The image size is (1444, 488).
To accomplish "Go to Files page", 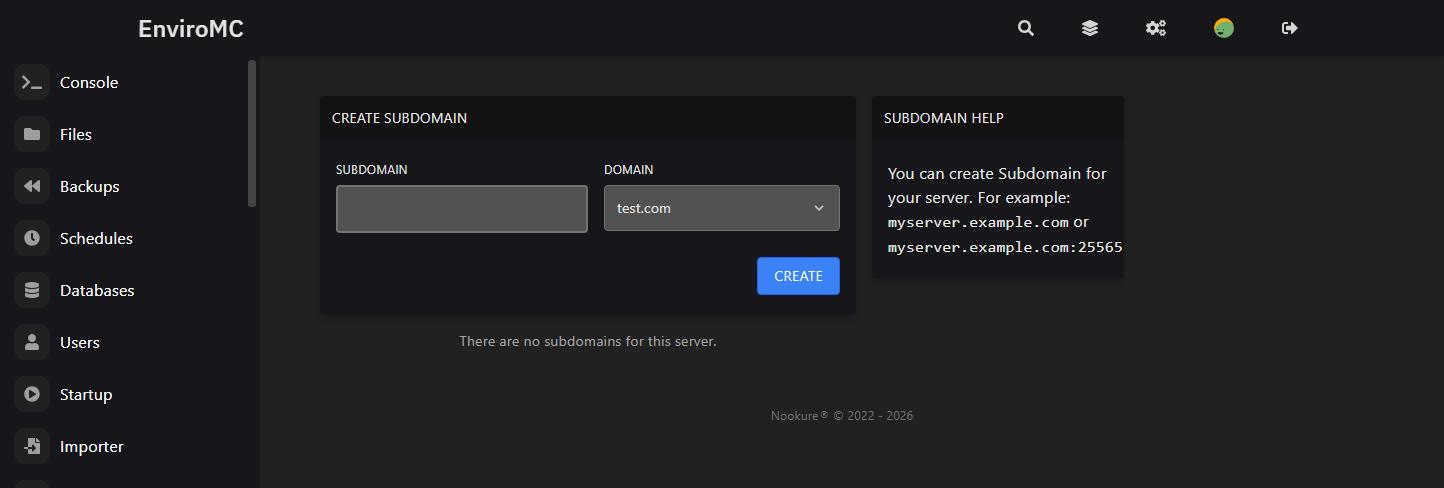I will point(76,134).
